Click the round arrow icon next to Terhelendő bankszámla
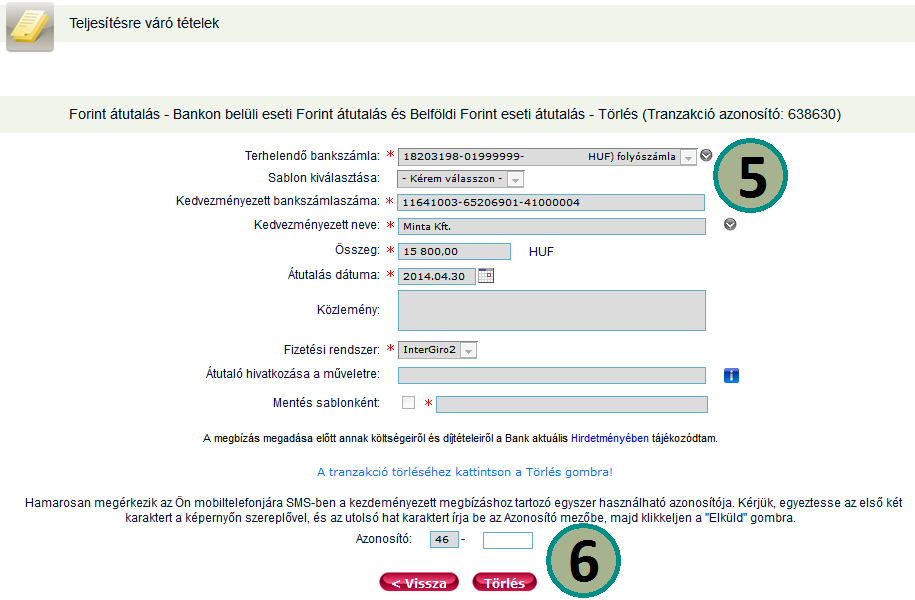 click(706, 155)
